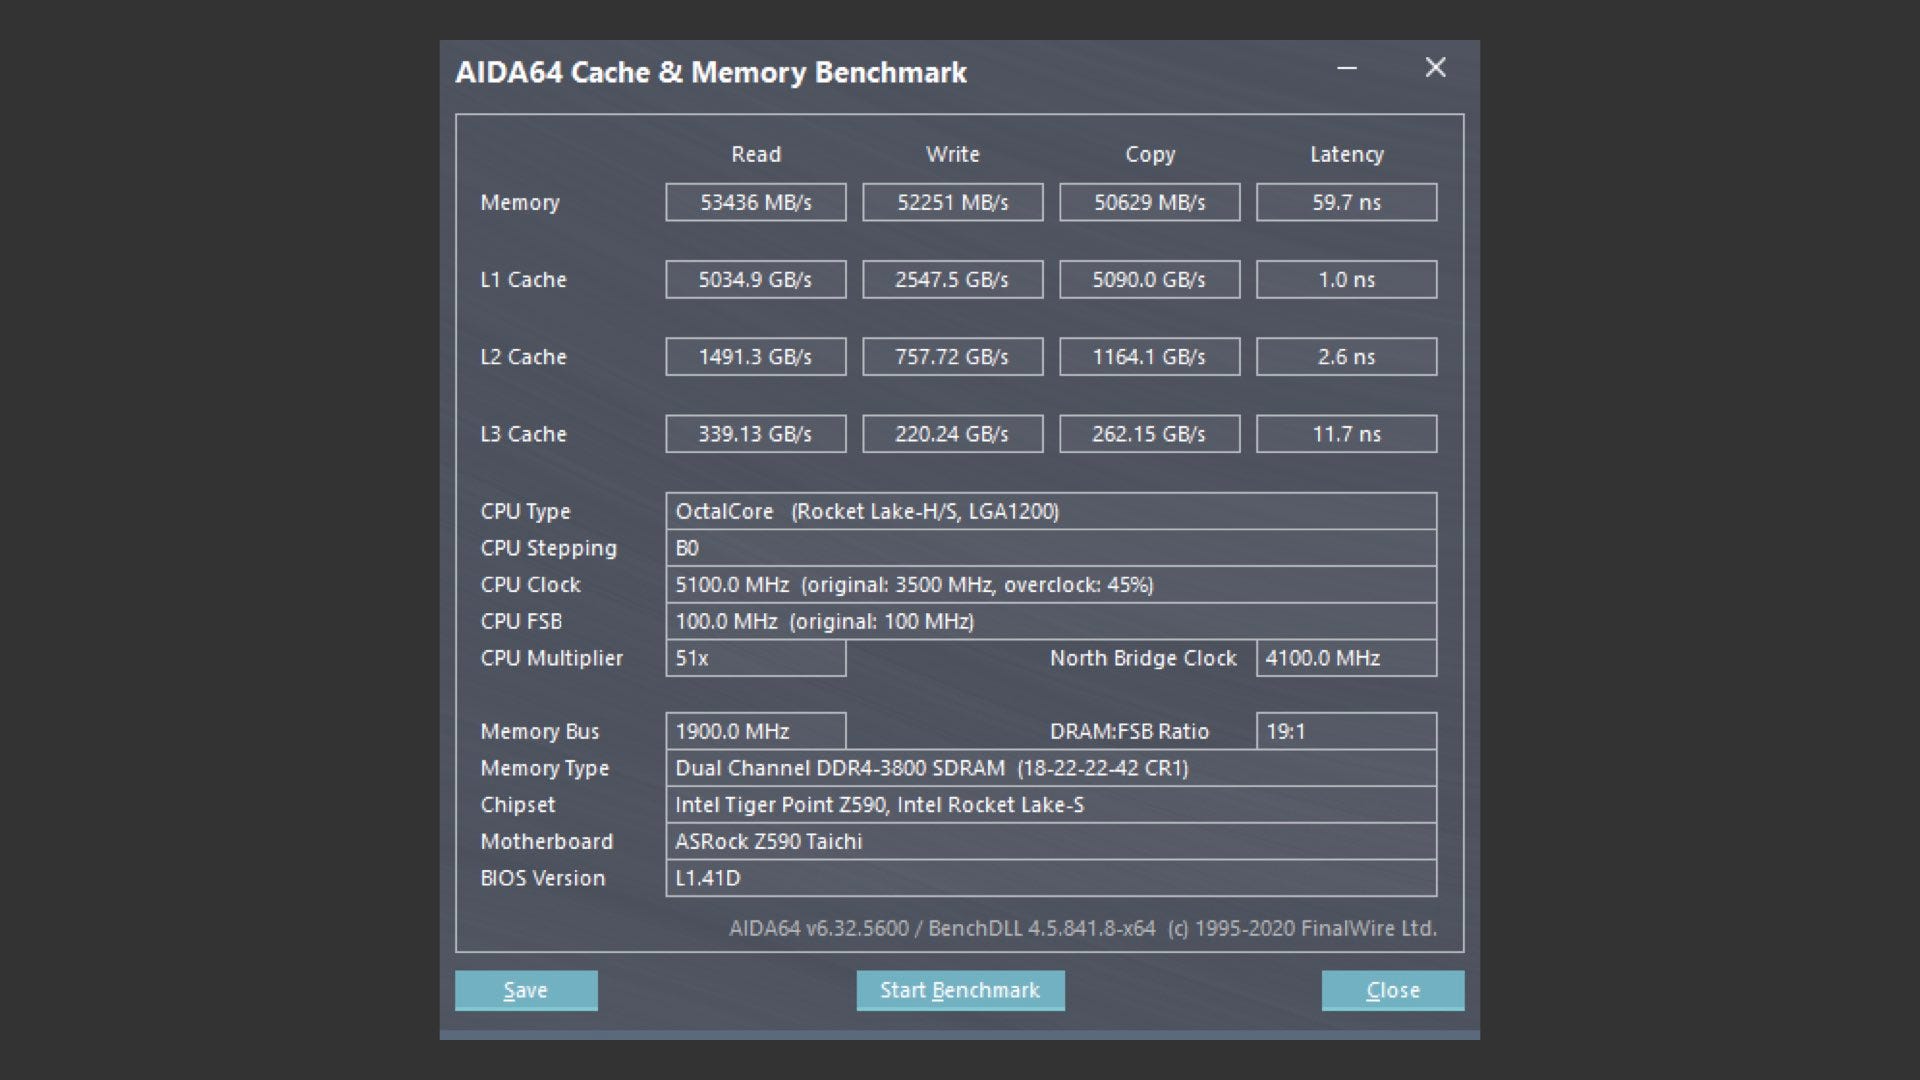Click the Close button at bottom
Viewport: 1920px width, 1080px height.
pyautogui.click(x=1393, y=990)
